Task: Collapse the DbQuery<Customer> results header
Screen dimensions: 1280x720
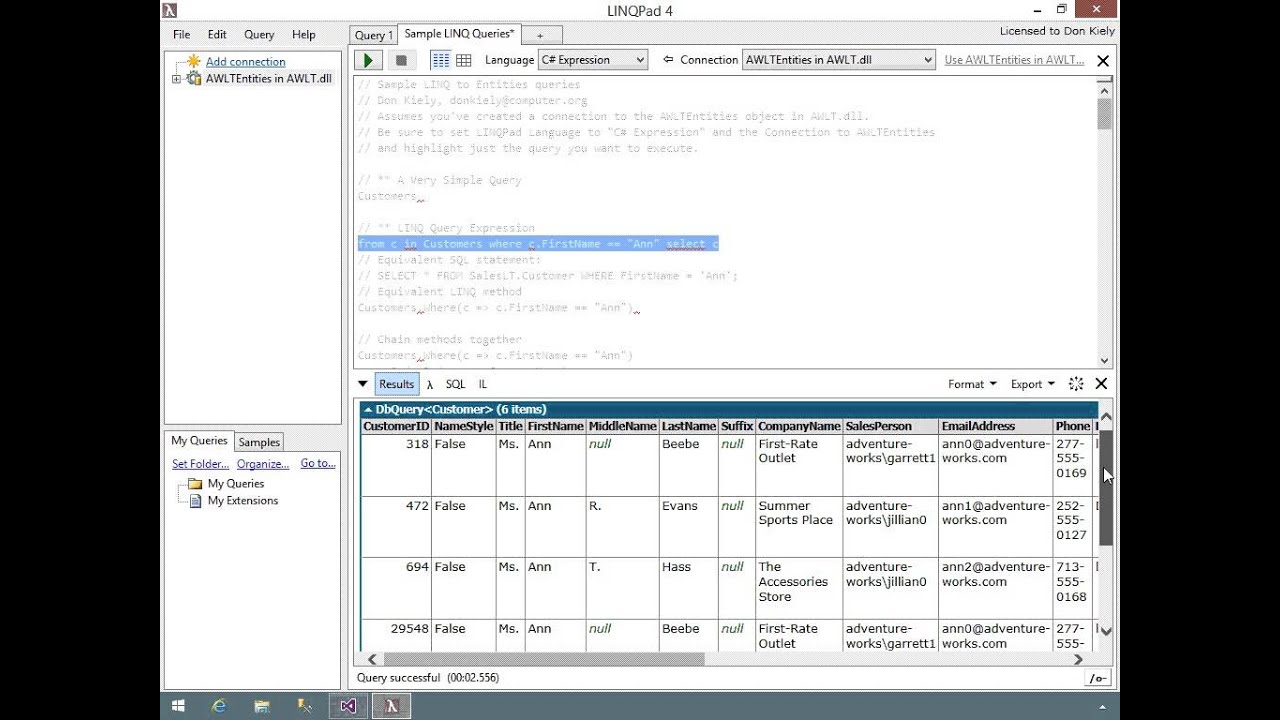Action: 368,409
